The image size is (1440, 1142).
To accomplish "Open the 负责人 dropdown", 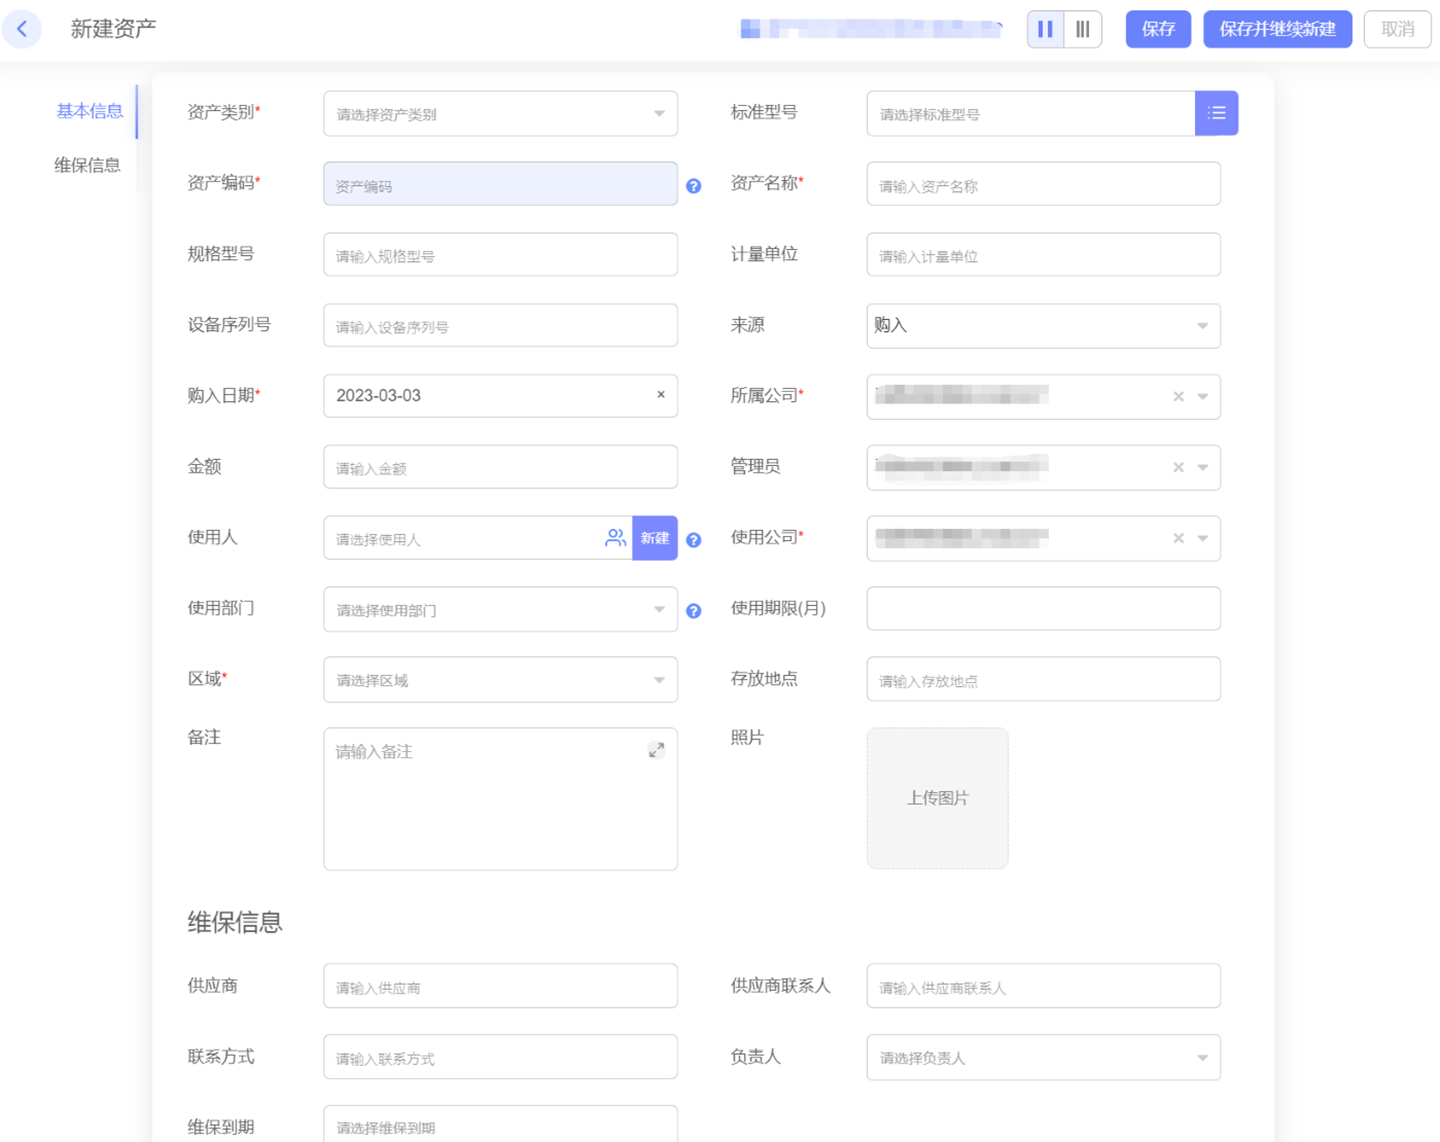I will click(1043, 1057).
